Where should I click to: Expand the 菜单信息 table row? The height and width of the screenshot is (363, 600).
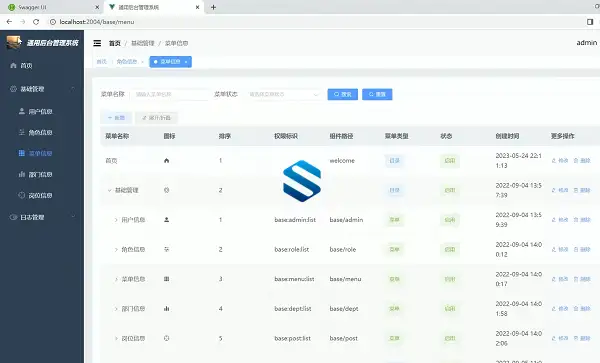(x=116, y=279)
